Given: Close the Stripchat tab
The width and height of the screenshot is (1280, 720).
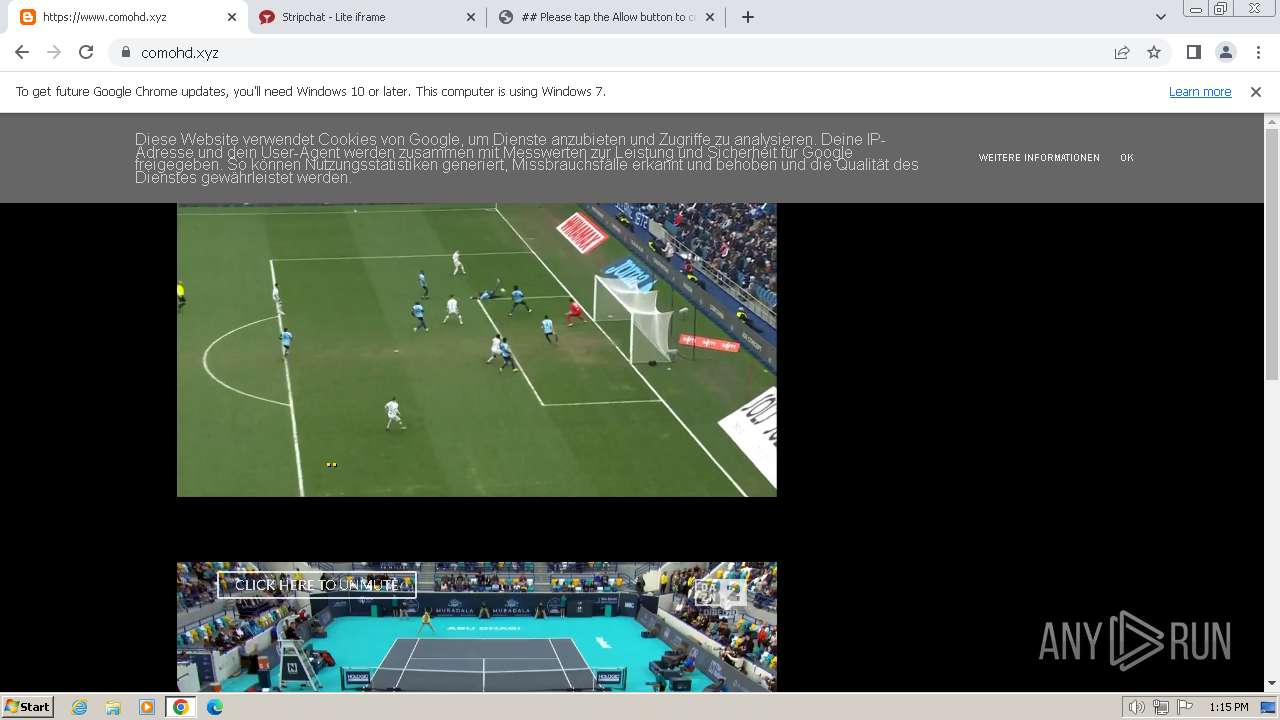Looking at the screenshot, I should click(x=471, y=17).
